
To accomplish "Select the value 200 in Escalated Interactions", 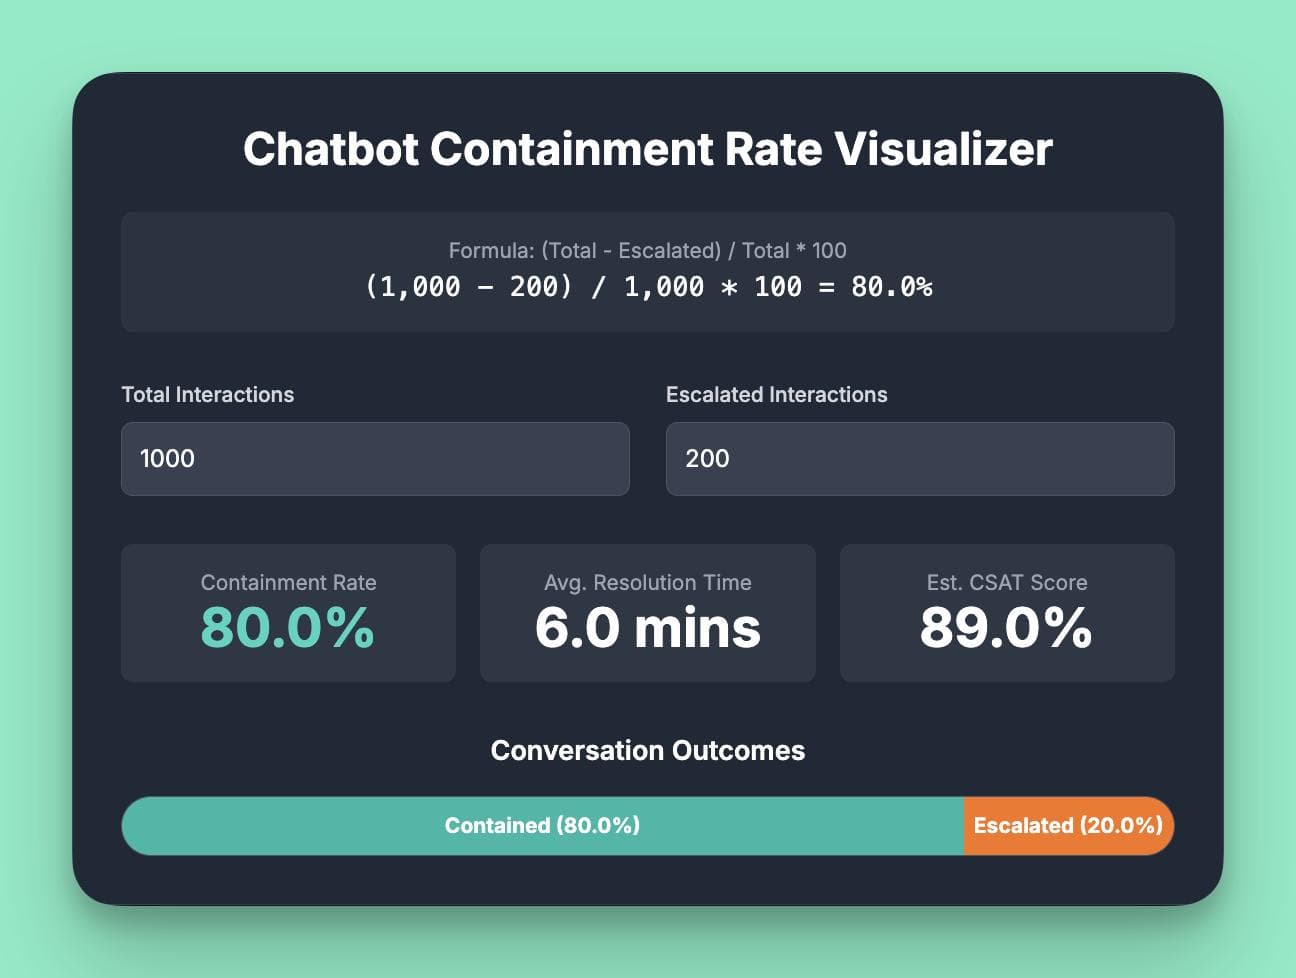I will tap(707, 459).
